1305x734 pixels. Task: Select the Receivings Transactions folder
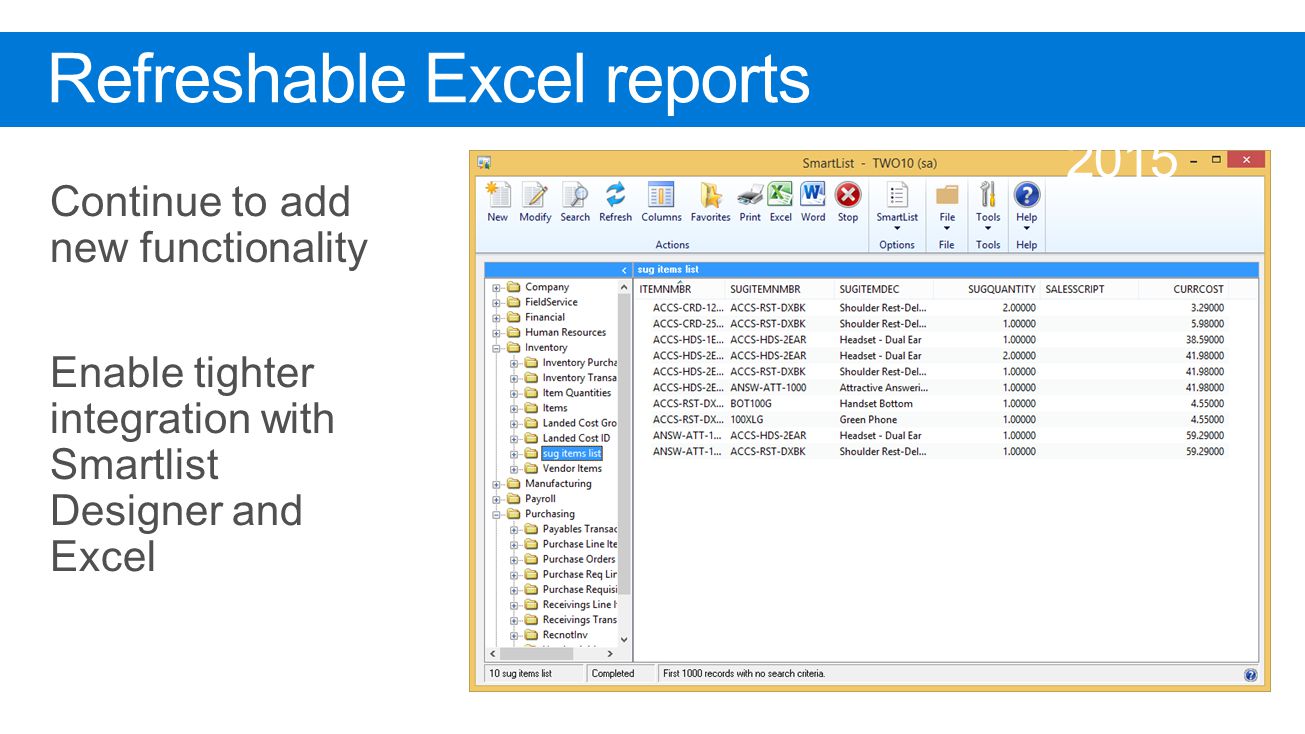click(579, 619)
